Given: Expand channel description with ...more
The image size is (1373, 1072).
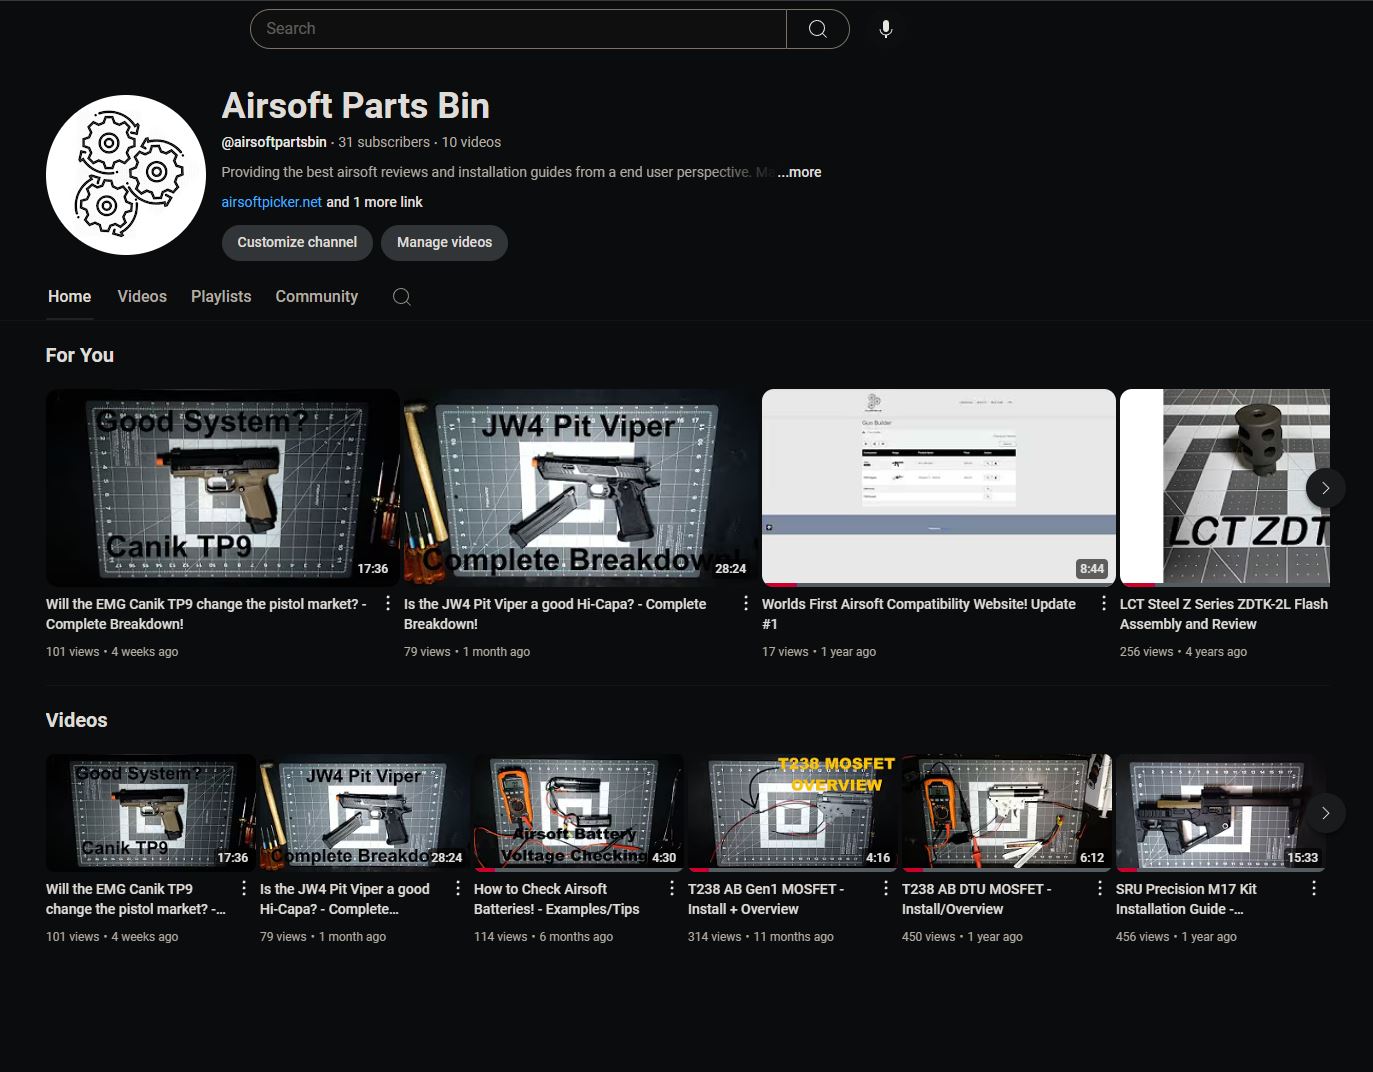Looking at the screenshot, I should (x=800, y=172).
